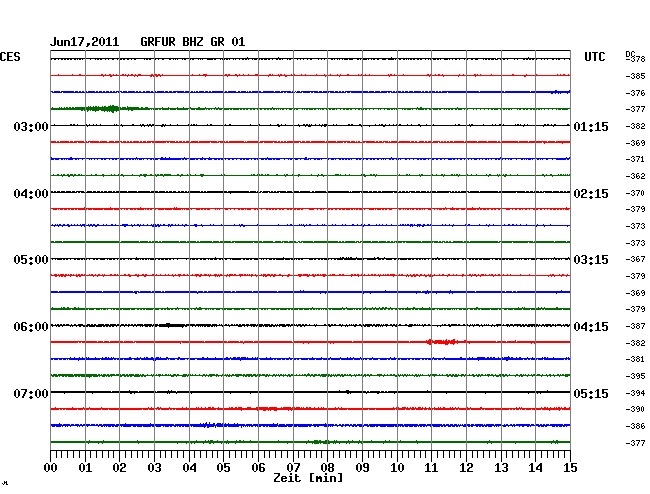Click minute tick label 00

51,467
